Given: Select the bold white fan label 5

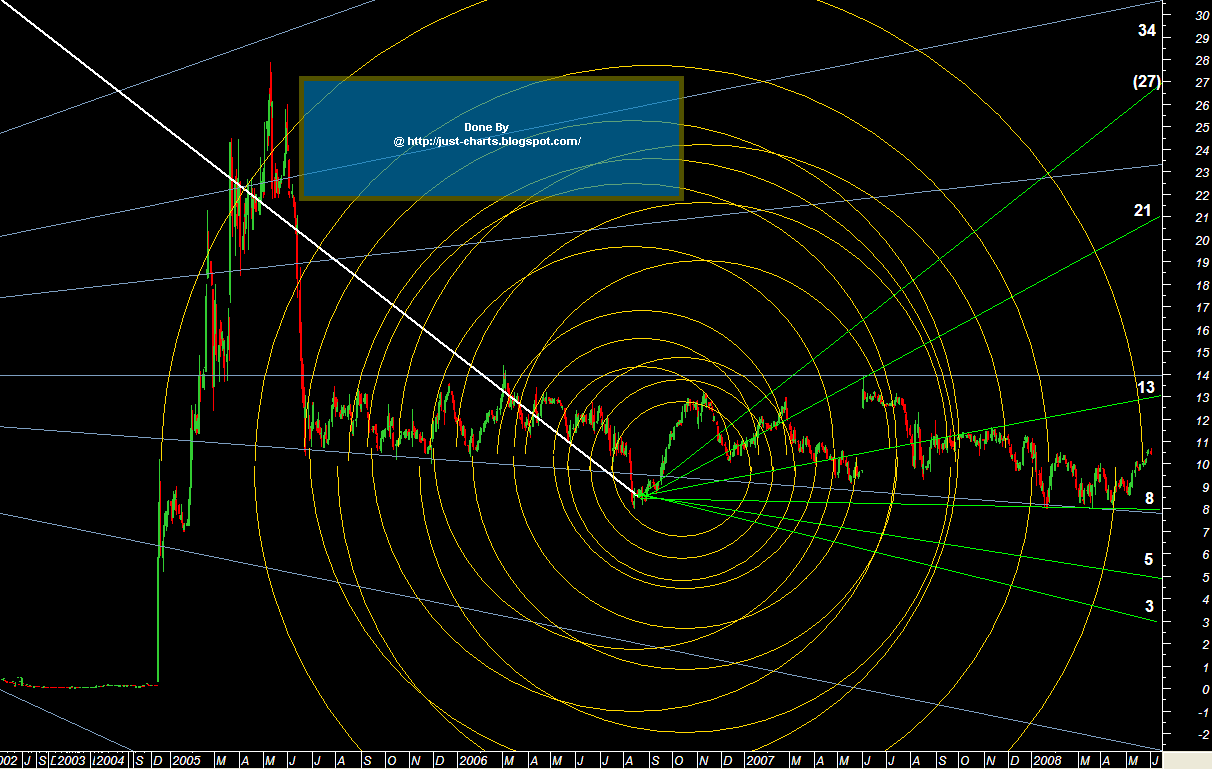Looking at the screenshot, I should click(1150, 559).
